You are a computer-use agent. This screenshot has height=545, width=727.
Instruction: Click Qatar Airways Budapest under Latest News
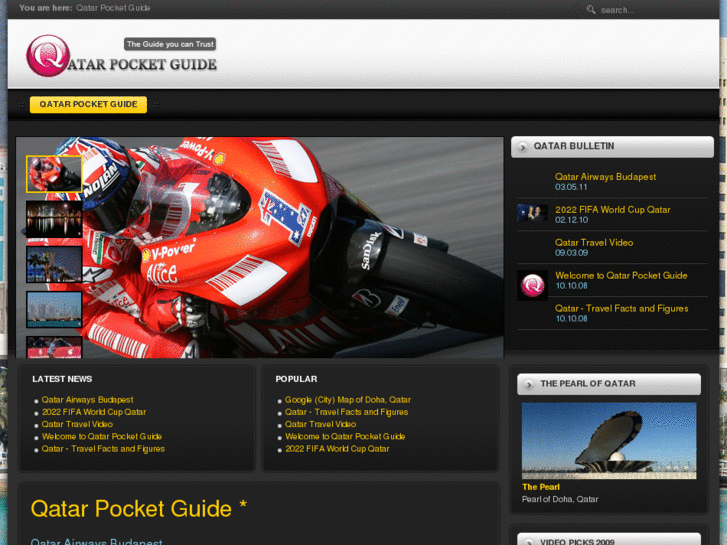coord(87,400)
